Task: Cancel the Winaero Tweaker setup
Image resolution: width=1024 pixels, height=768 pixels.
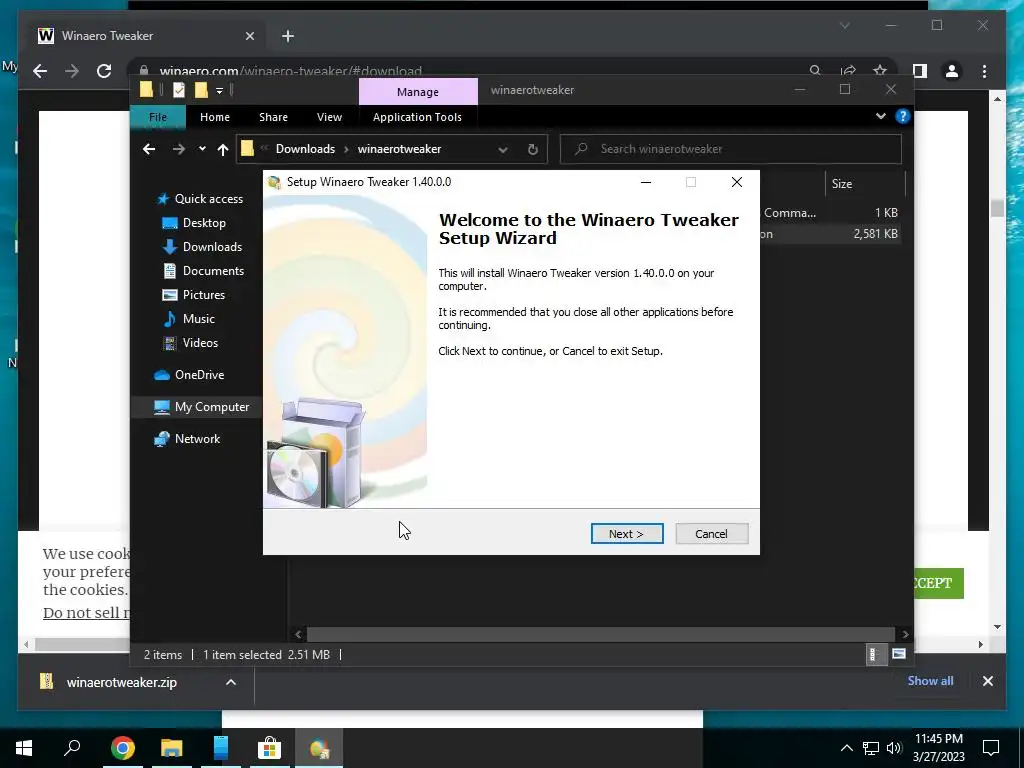Action: coord(711,534)
